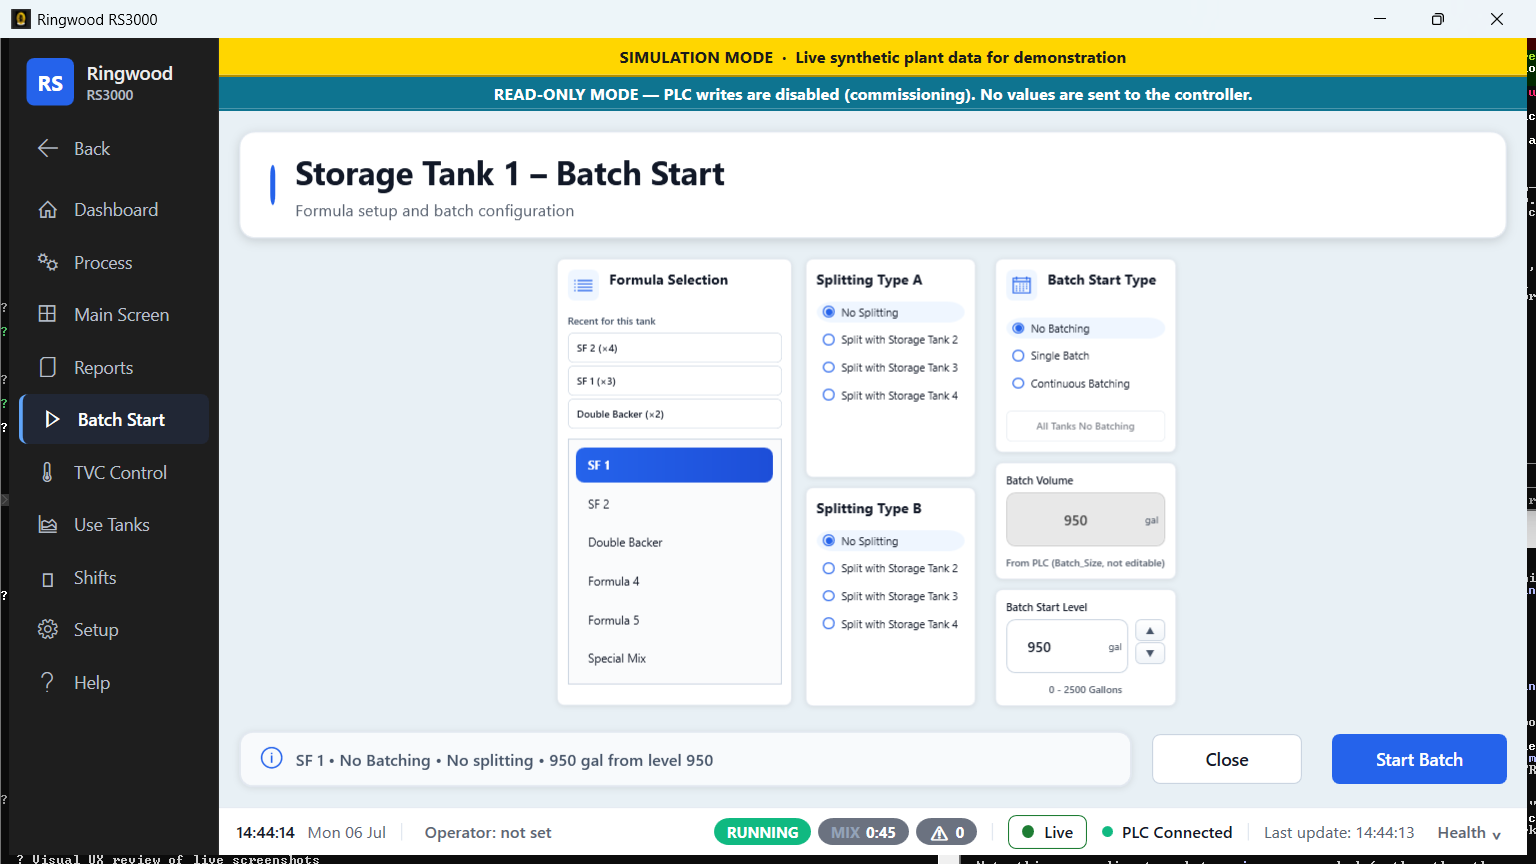Click the PLC Connected status text
Image resolution: width=1536 pixels, height=864 pixels.
pyautogui.click(x=1176, y=832)
